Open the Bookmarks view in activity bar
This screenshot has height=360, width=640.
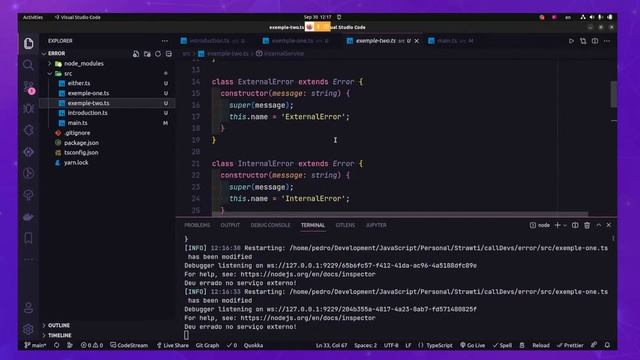(29, 238)
